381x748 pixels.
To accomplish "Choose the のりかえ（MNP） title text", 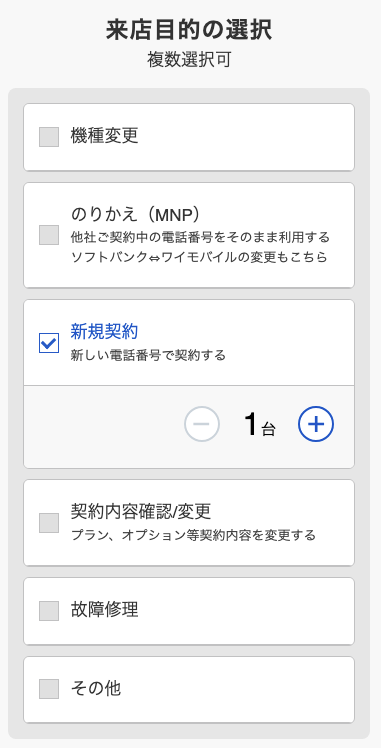I will click(x=135, y=215).
